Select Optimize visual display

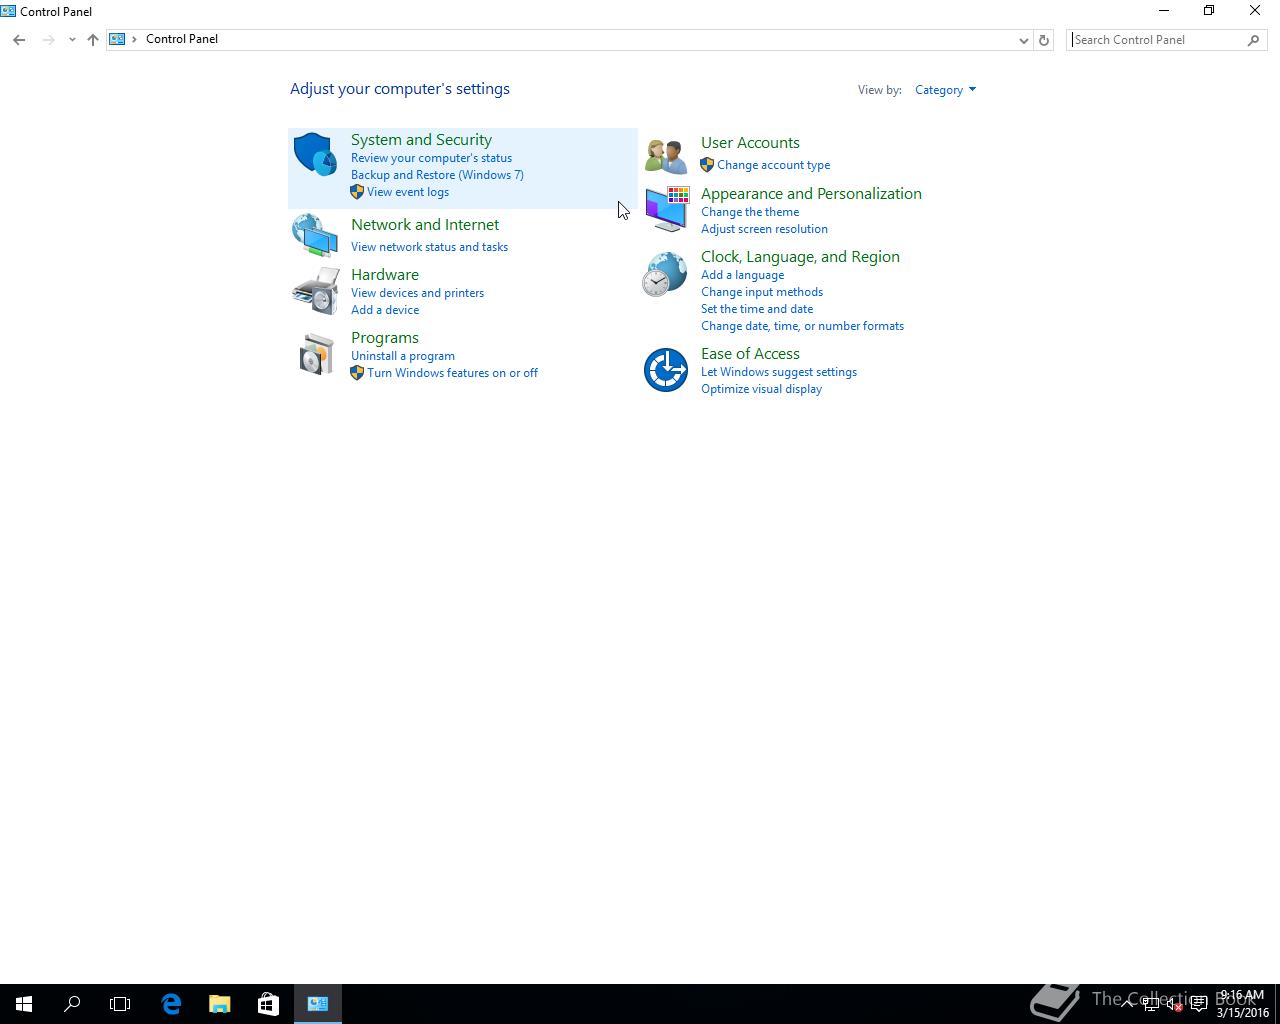tap(761, 389)
